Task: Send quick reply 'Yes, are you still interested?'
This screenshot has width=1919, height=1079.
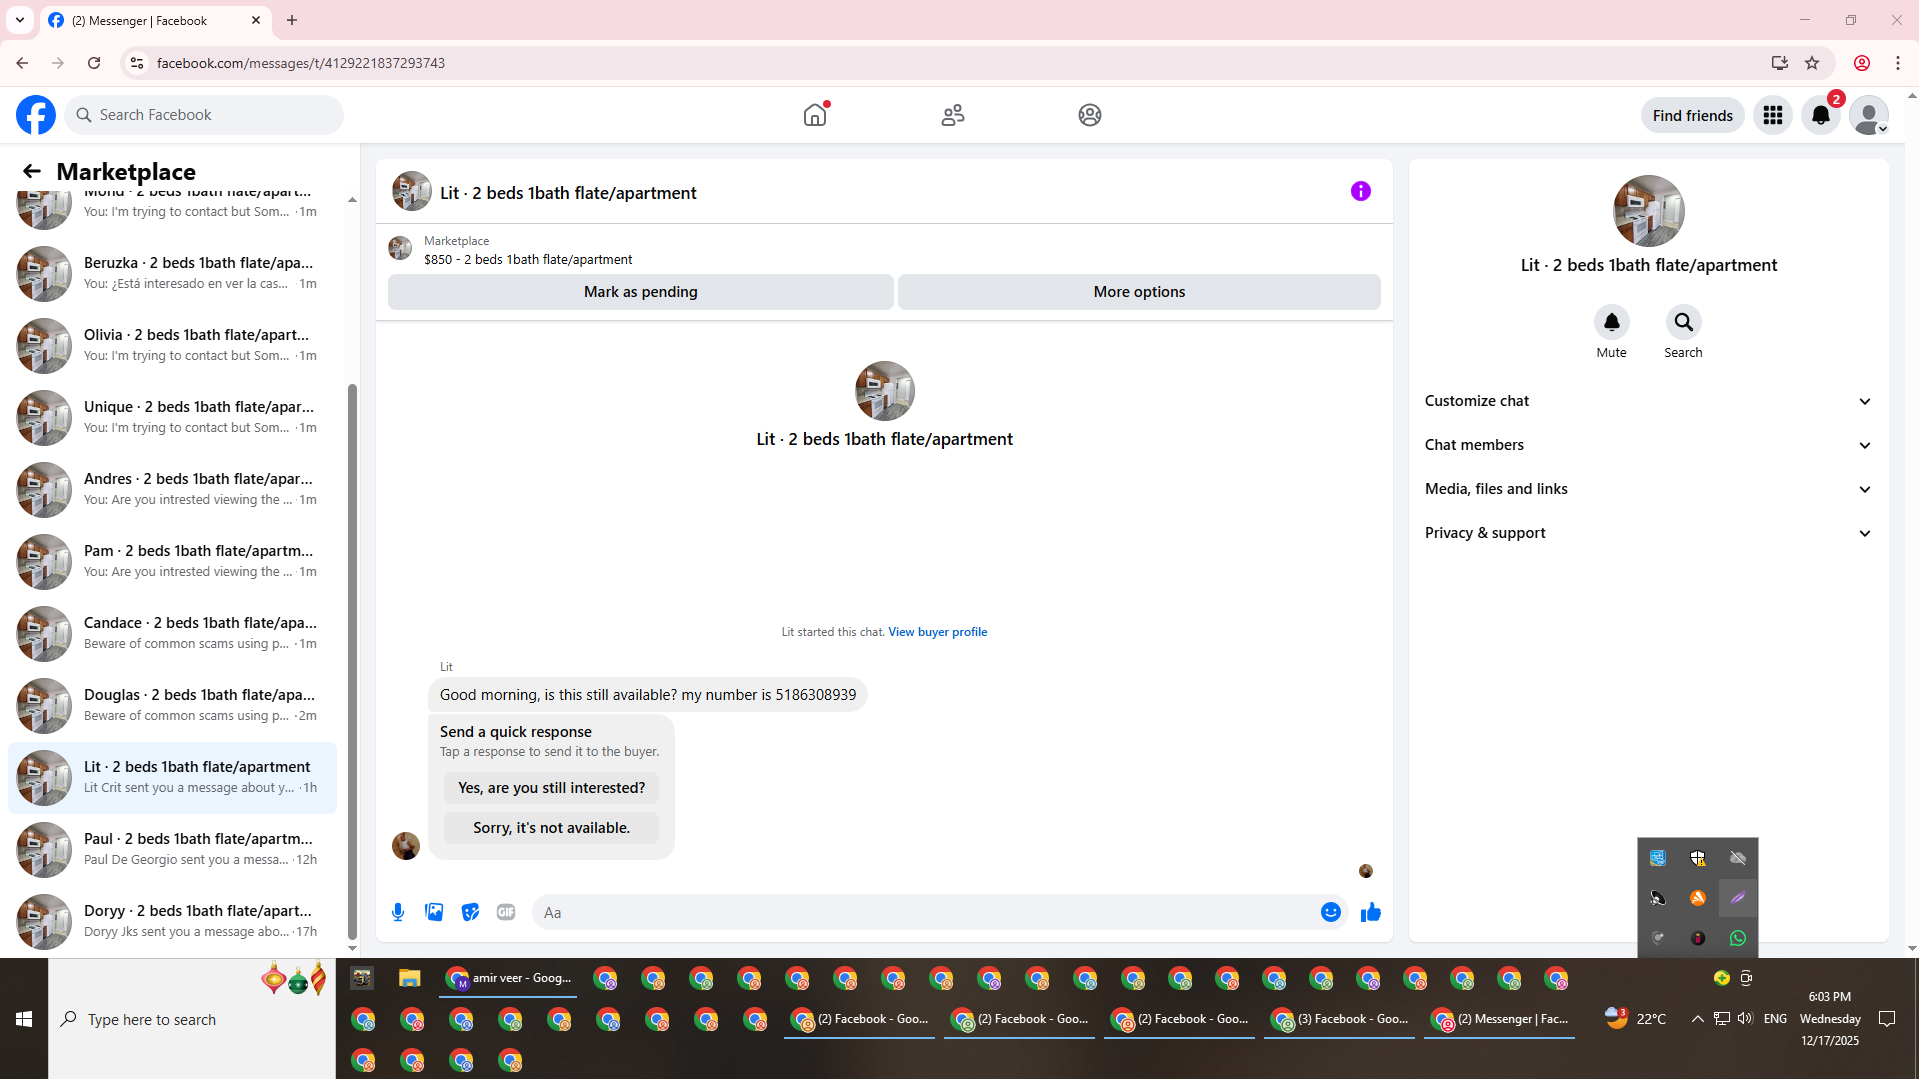Action: click(551, 788)
